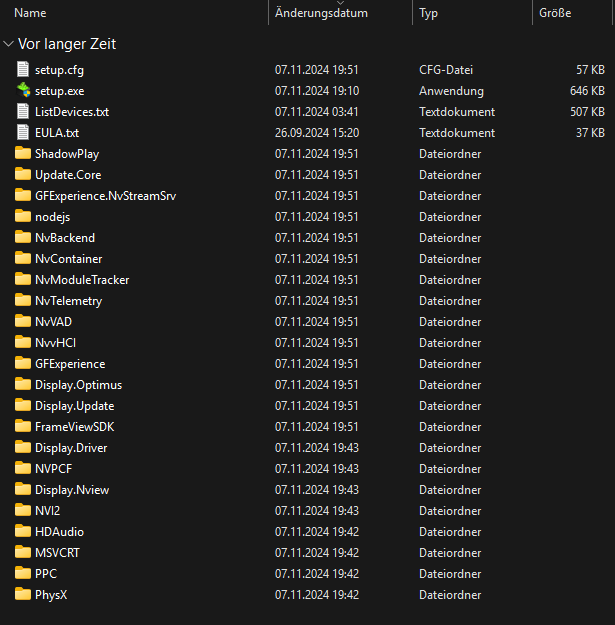Select the ShadowPlay folder icon

(23, 153)
